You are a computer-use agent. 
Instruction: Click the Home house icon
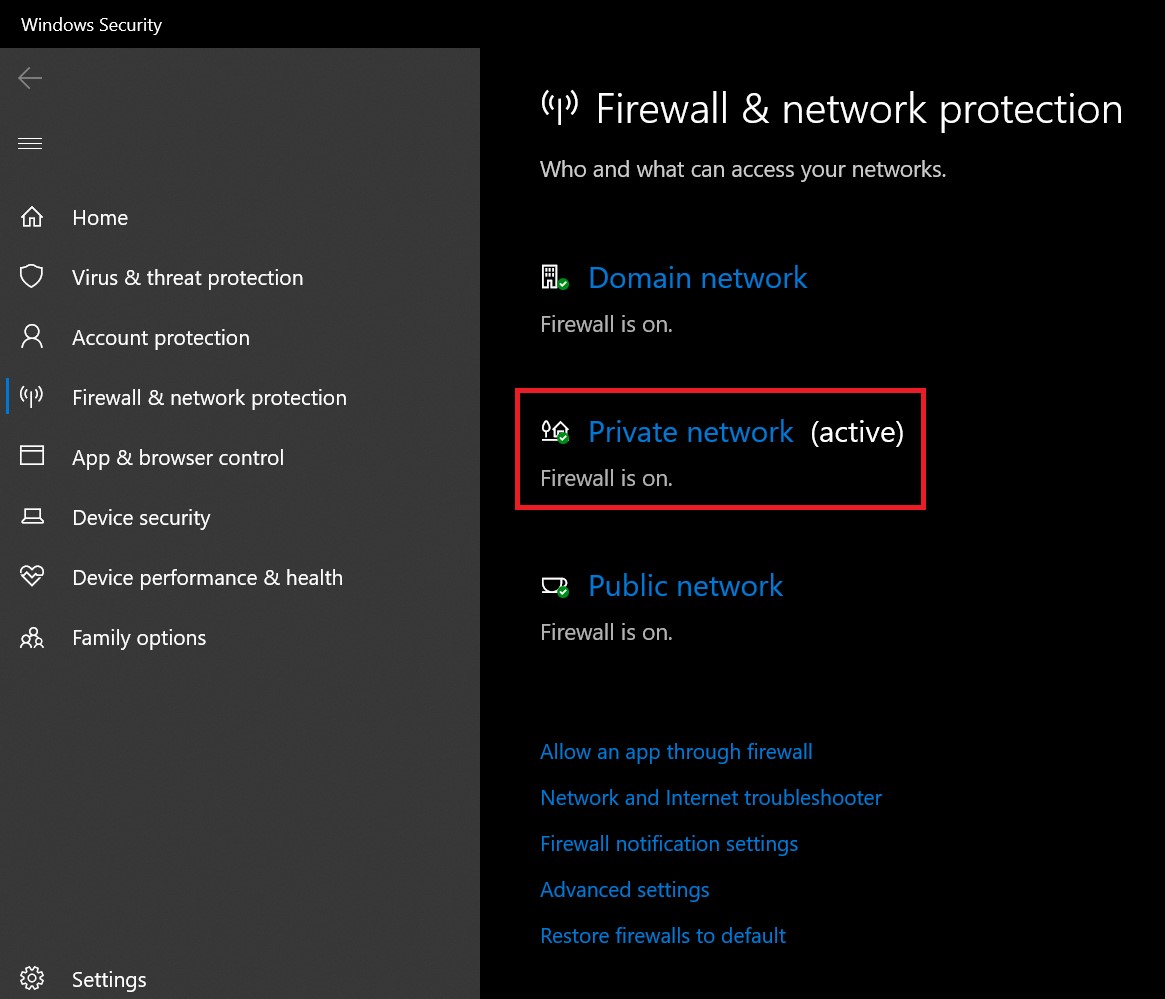pos(32,217)
